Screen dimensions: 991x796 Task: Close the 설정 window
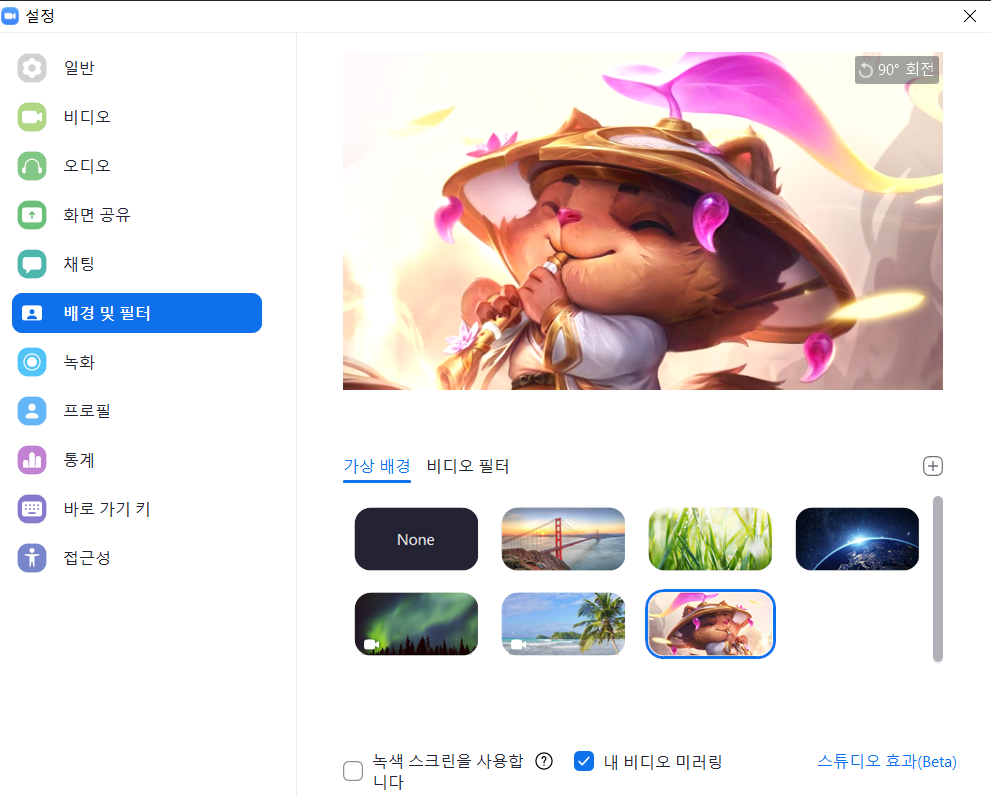coord(970,16)
